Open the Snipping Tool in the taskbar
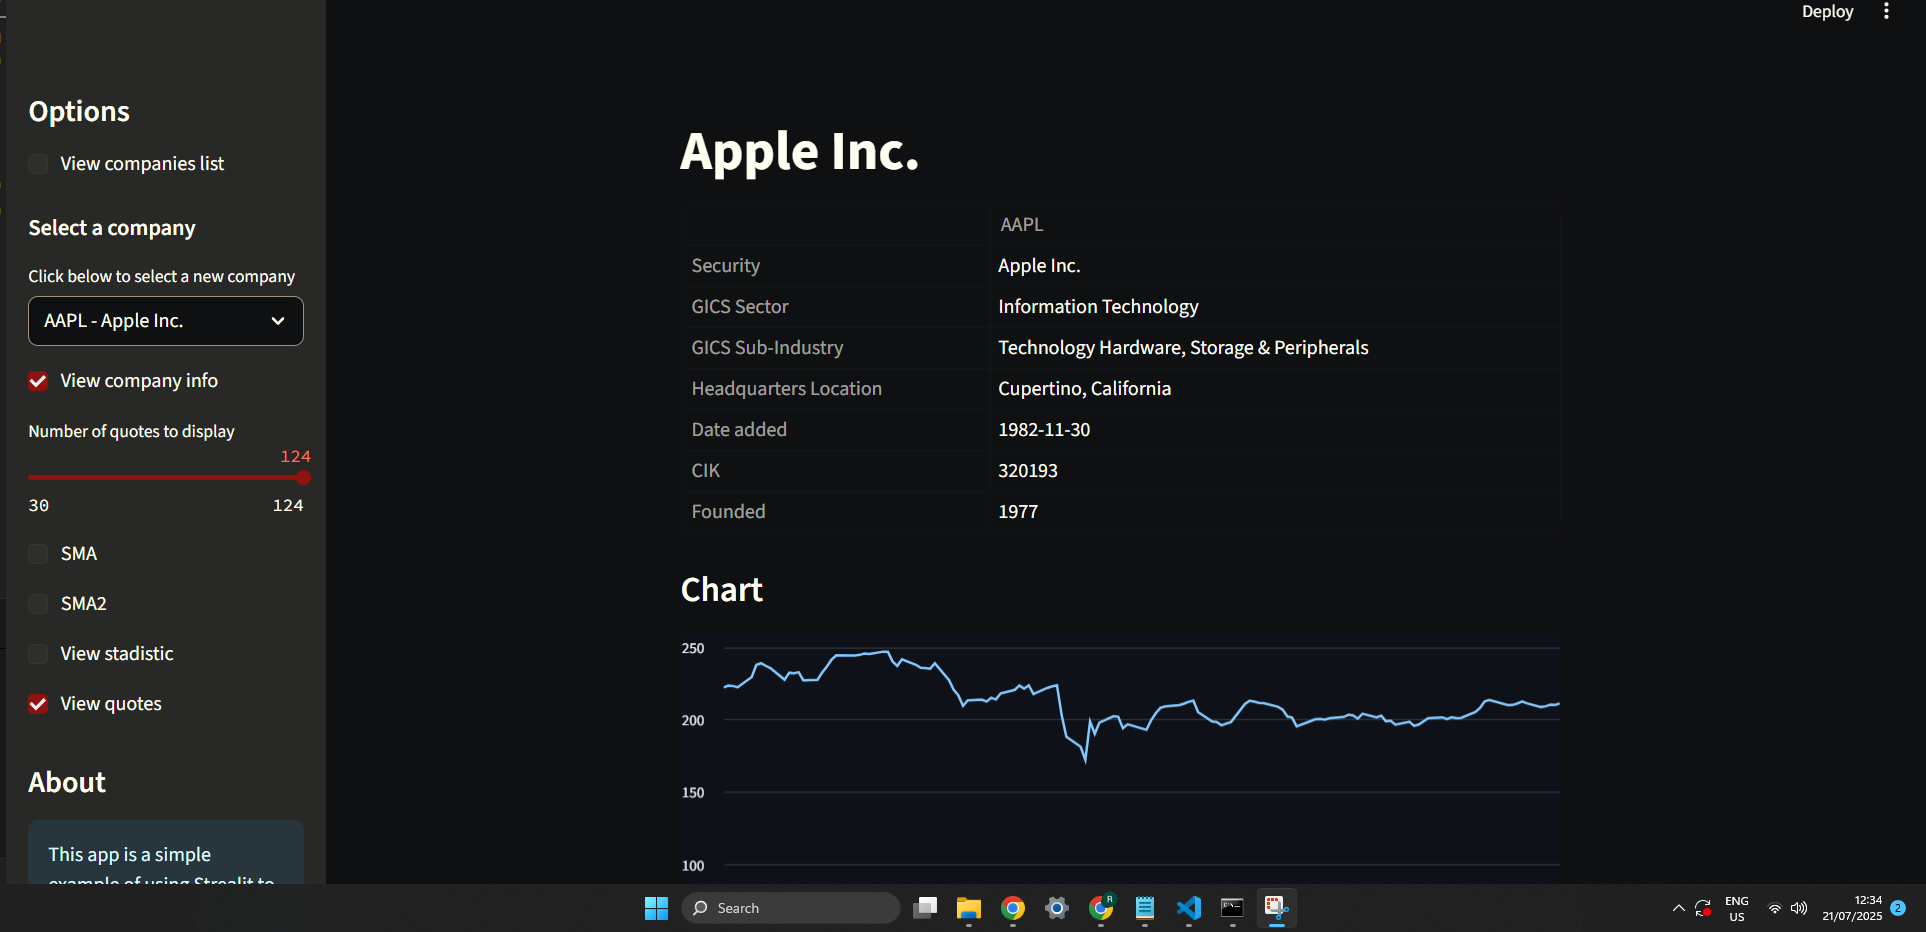 [x=1276, y=908]
